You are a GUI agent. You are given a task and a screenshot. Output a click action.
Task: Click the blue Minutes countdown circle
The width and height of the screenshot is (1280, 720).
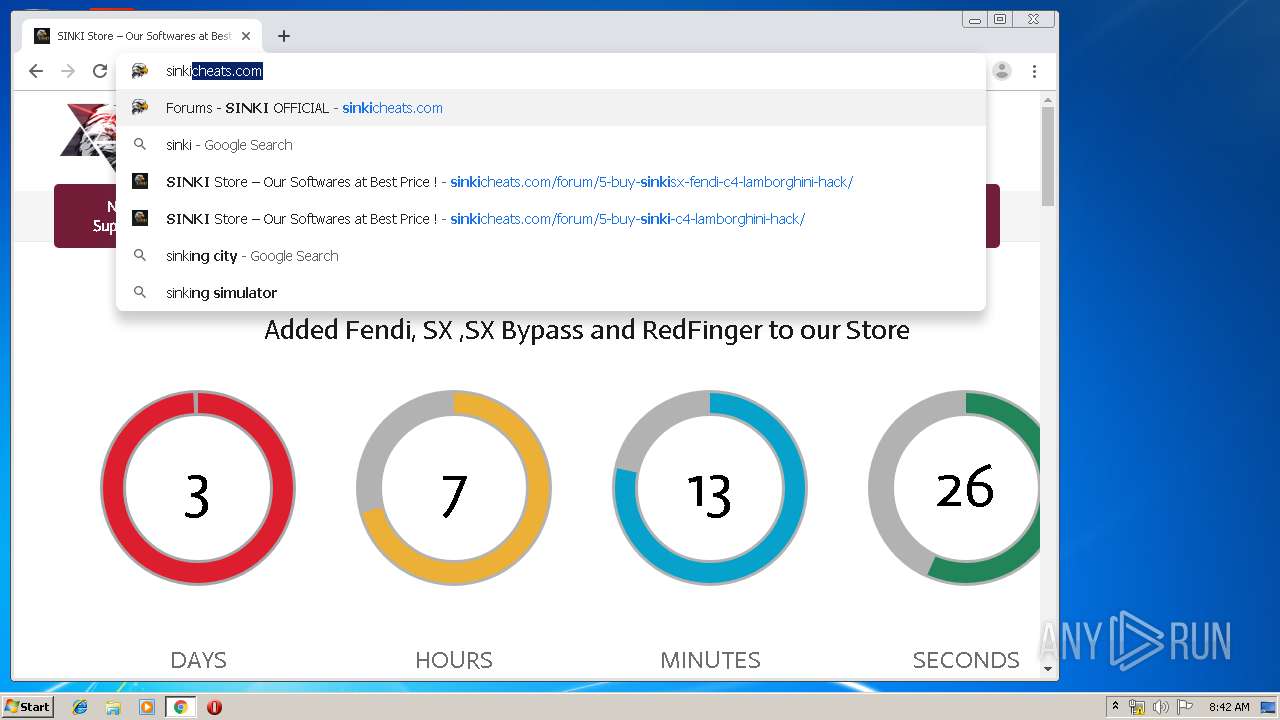pyautogui.click(x=710, y=488)
